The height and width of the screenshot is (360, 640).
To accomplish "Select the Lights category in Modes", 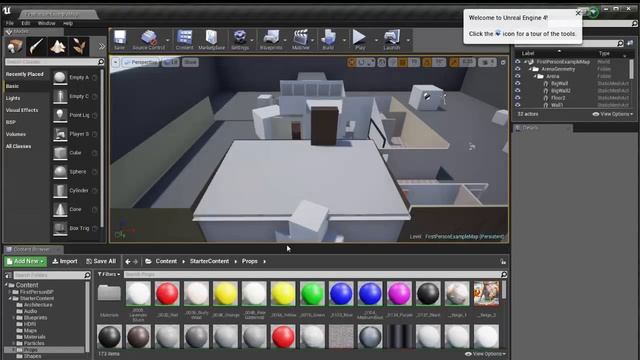I will [x=13, y=98].
